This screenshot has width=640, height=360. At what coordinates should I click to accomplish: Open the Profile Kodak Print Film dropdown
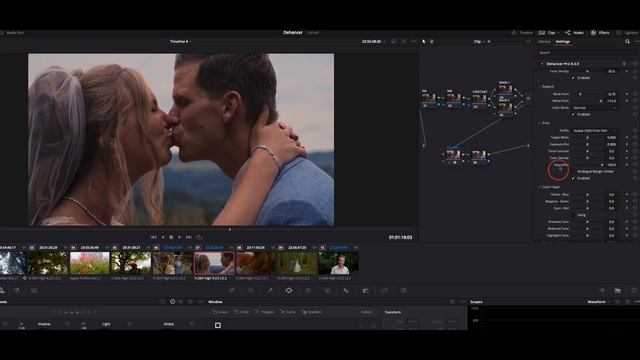(x=594, y=131)
